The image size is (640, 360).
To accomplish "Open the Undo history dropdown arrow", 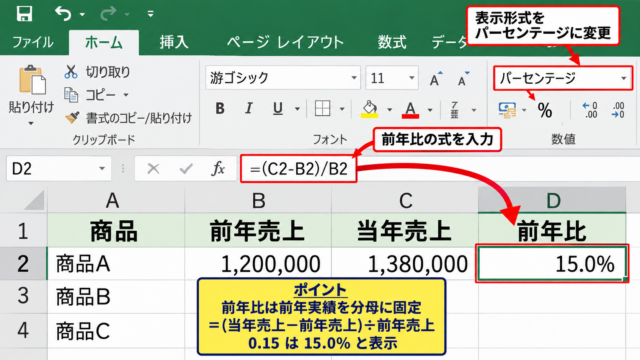I will click(82, 15).
